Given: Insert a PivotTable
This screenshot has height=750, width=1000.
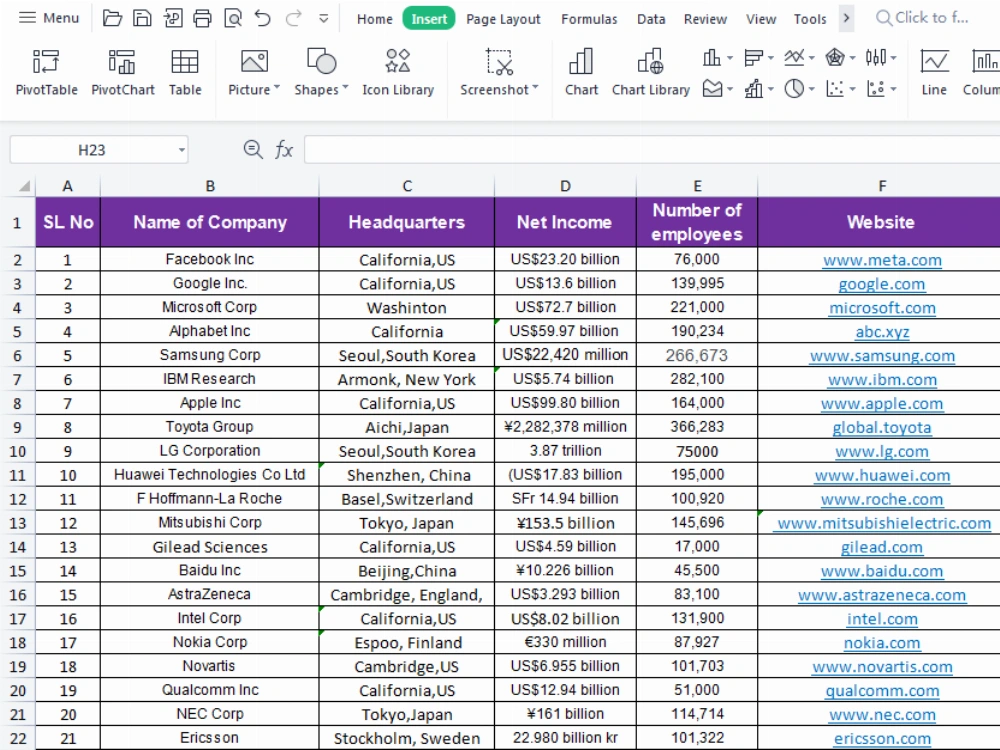Looking at the screenshot, I should click(47, 73).
